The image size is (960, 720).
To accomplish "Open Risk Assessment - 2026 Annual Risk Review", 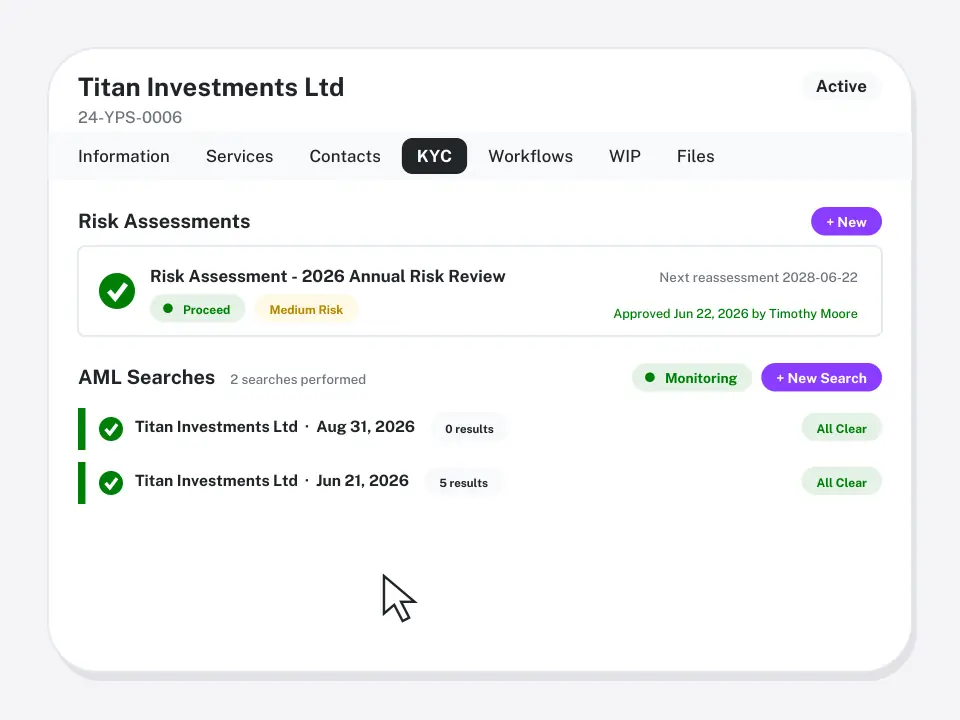I will 328,276.
